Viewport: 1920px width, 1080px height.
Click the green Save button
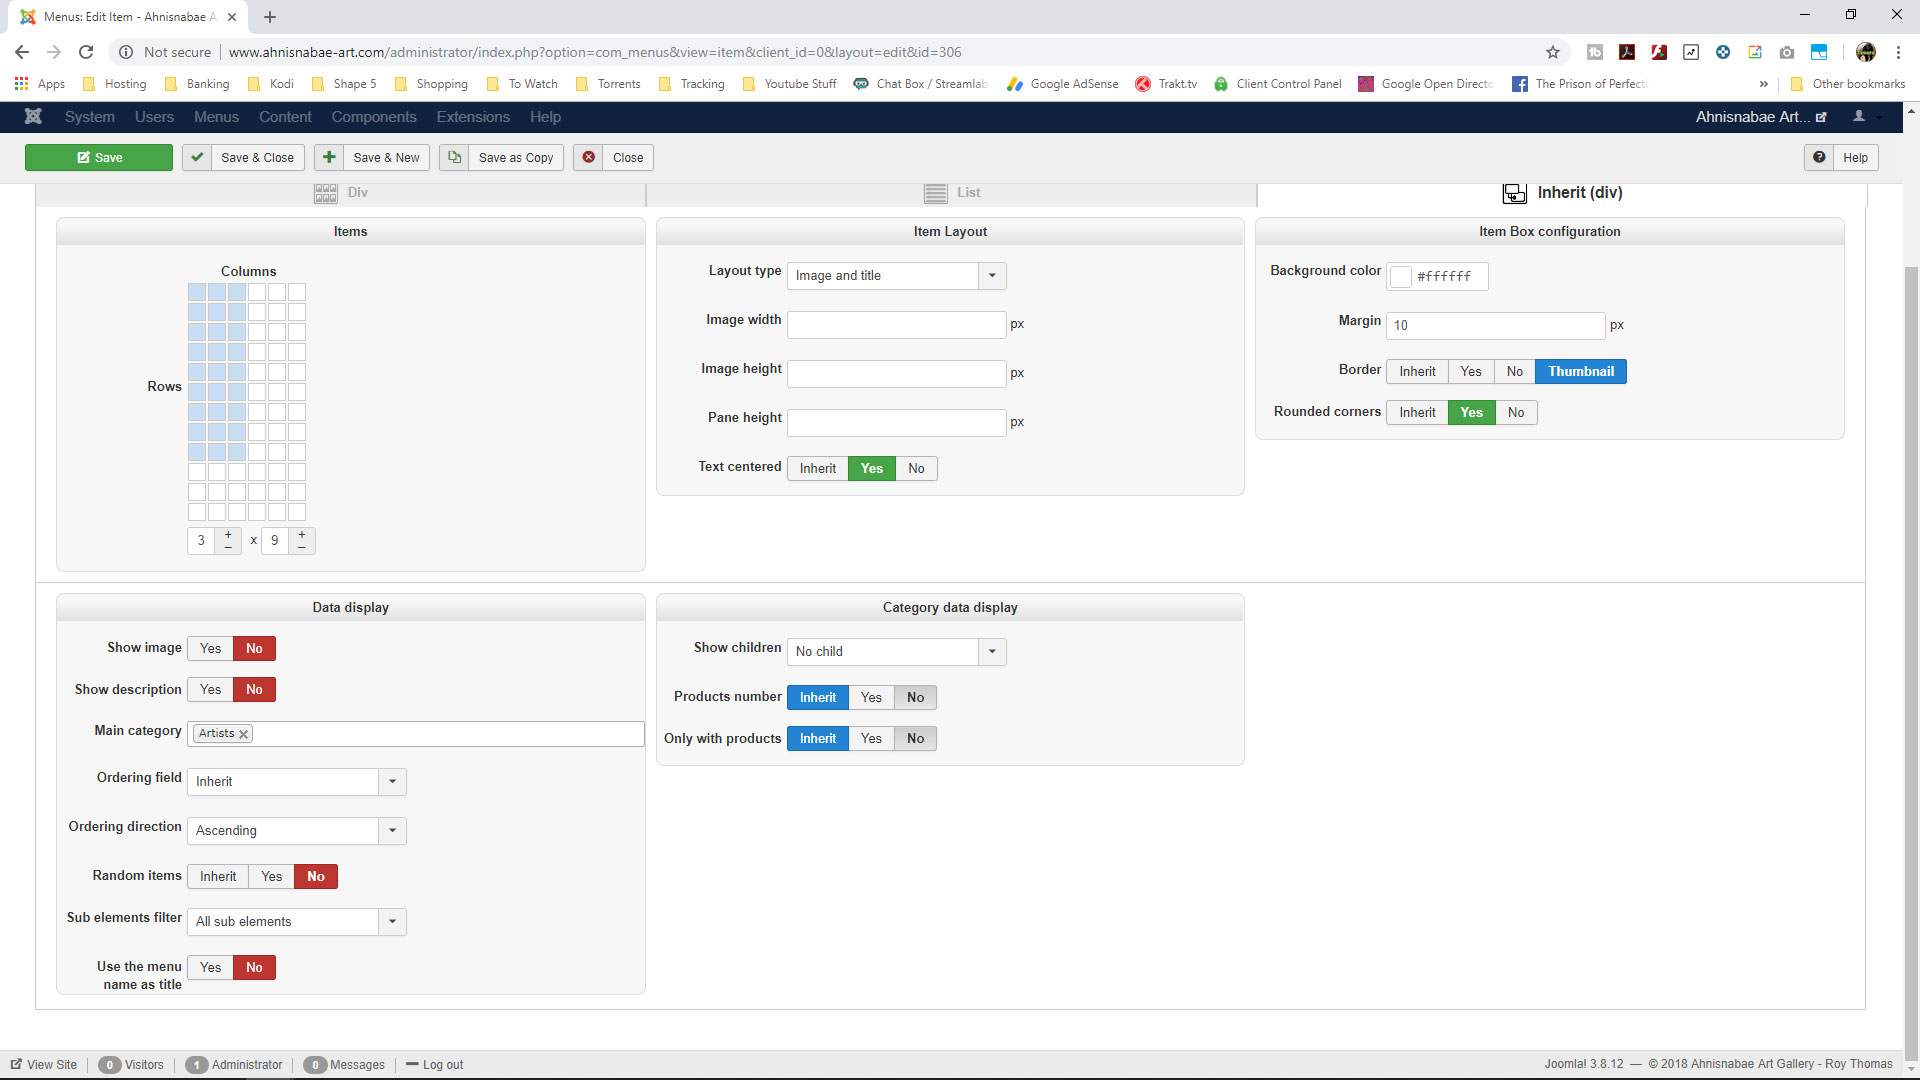point(99,157)
